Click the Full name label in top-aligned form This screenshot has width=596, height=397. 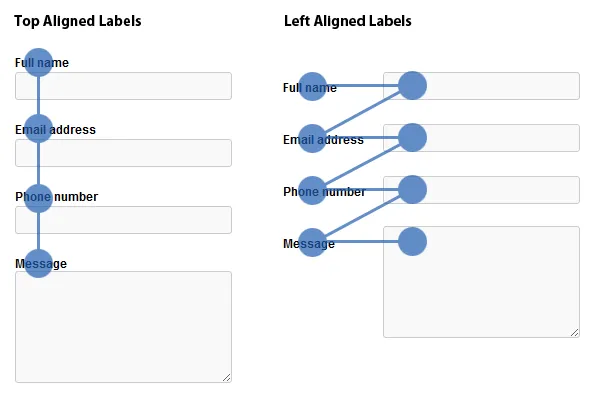coord(42,63)
